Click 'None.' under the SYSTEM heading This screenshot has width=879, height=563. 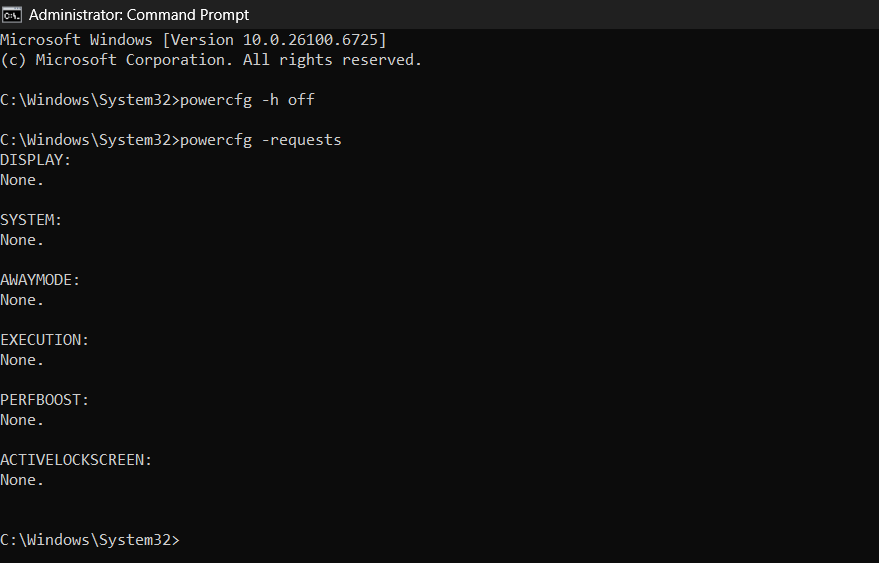(22, 240)
